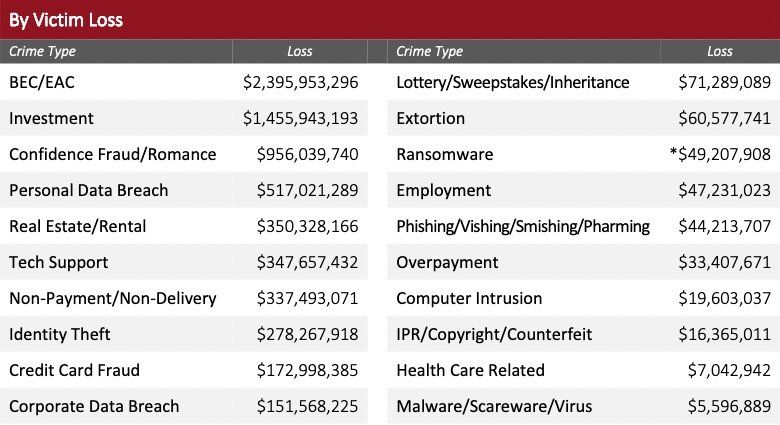This screenshot has height=425, width=780.
Task: Click the Phishing/Vishing/Smishing/Pharming label
Action: (x=522, y=226)
